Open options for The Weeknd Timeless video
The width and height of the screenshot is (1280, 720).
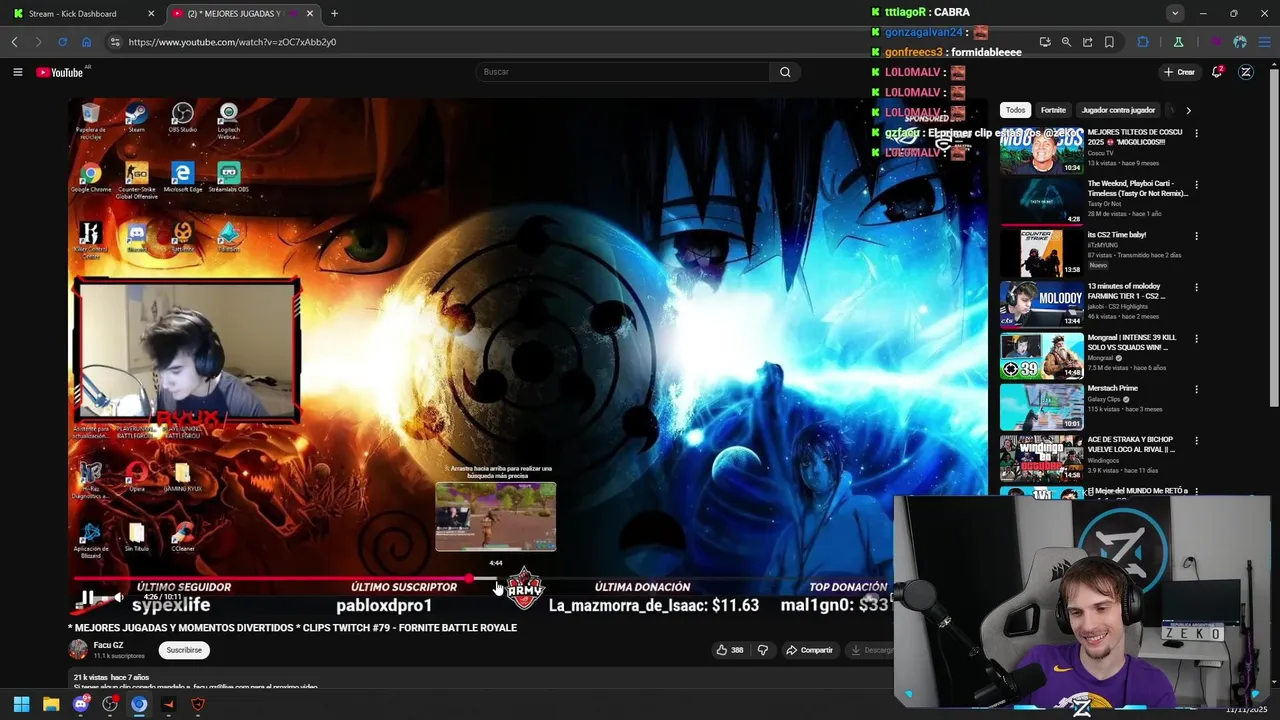1196,185
